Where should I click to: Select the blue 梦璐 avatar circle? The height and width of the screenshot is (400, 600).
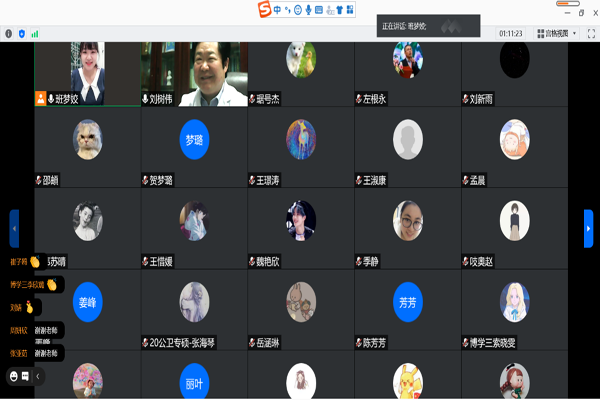pos(194,139)
